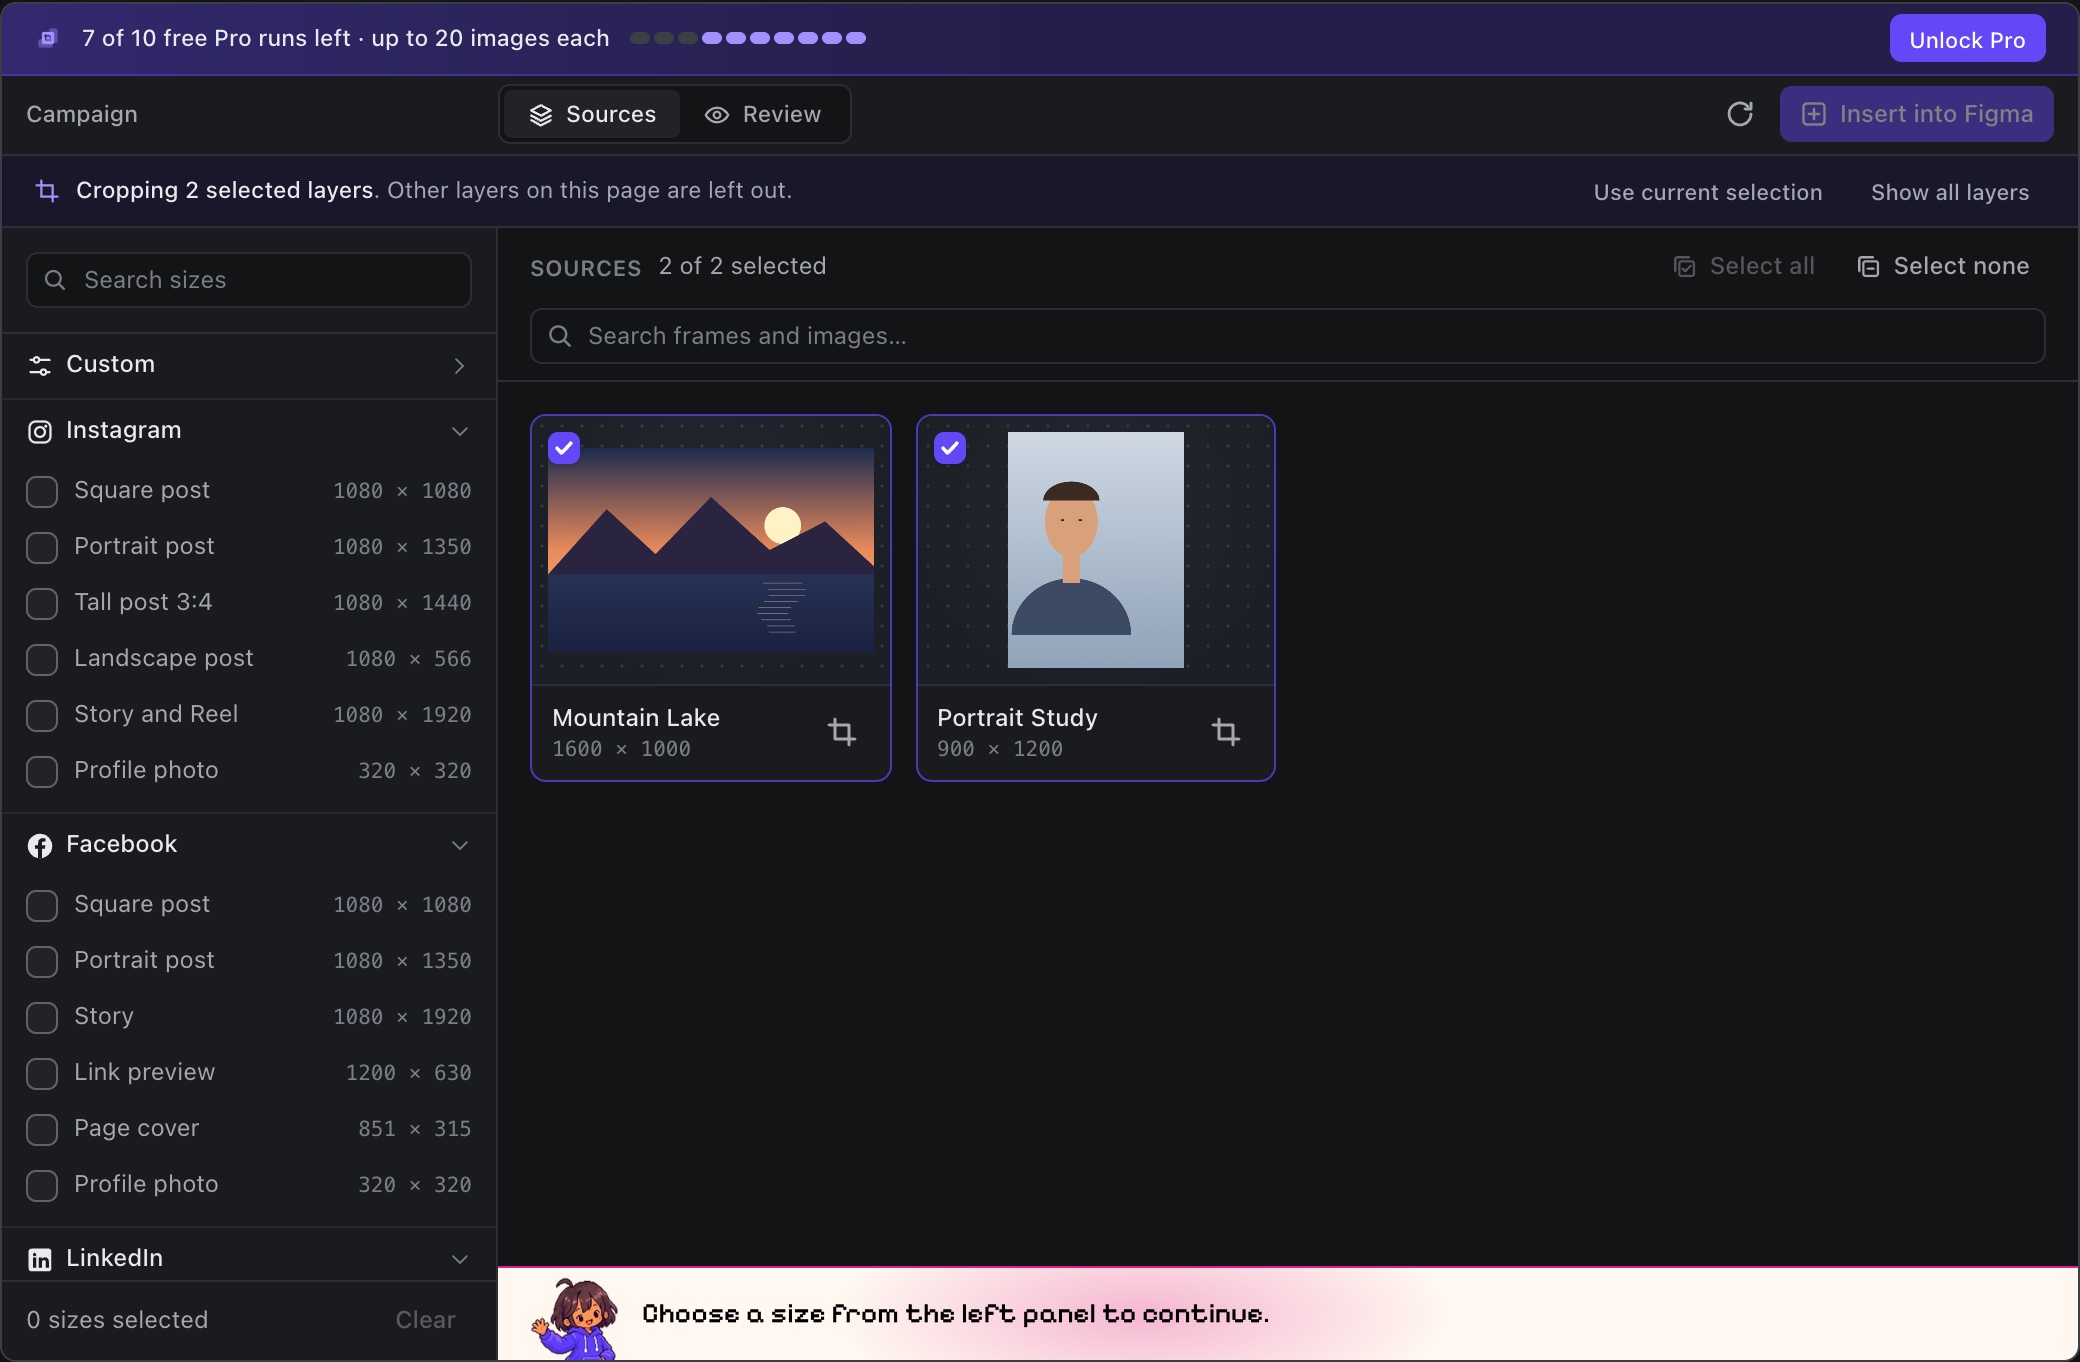Image resolution: width=2080 pixels, height=1362 pixels.
Task: Click the LinkedIn logo icon in sidebar
Action: tap(40, 1259)
